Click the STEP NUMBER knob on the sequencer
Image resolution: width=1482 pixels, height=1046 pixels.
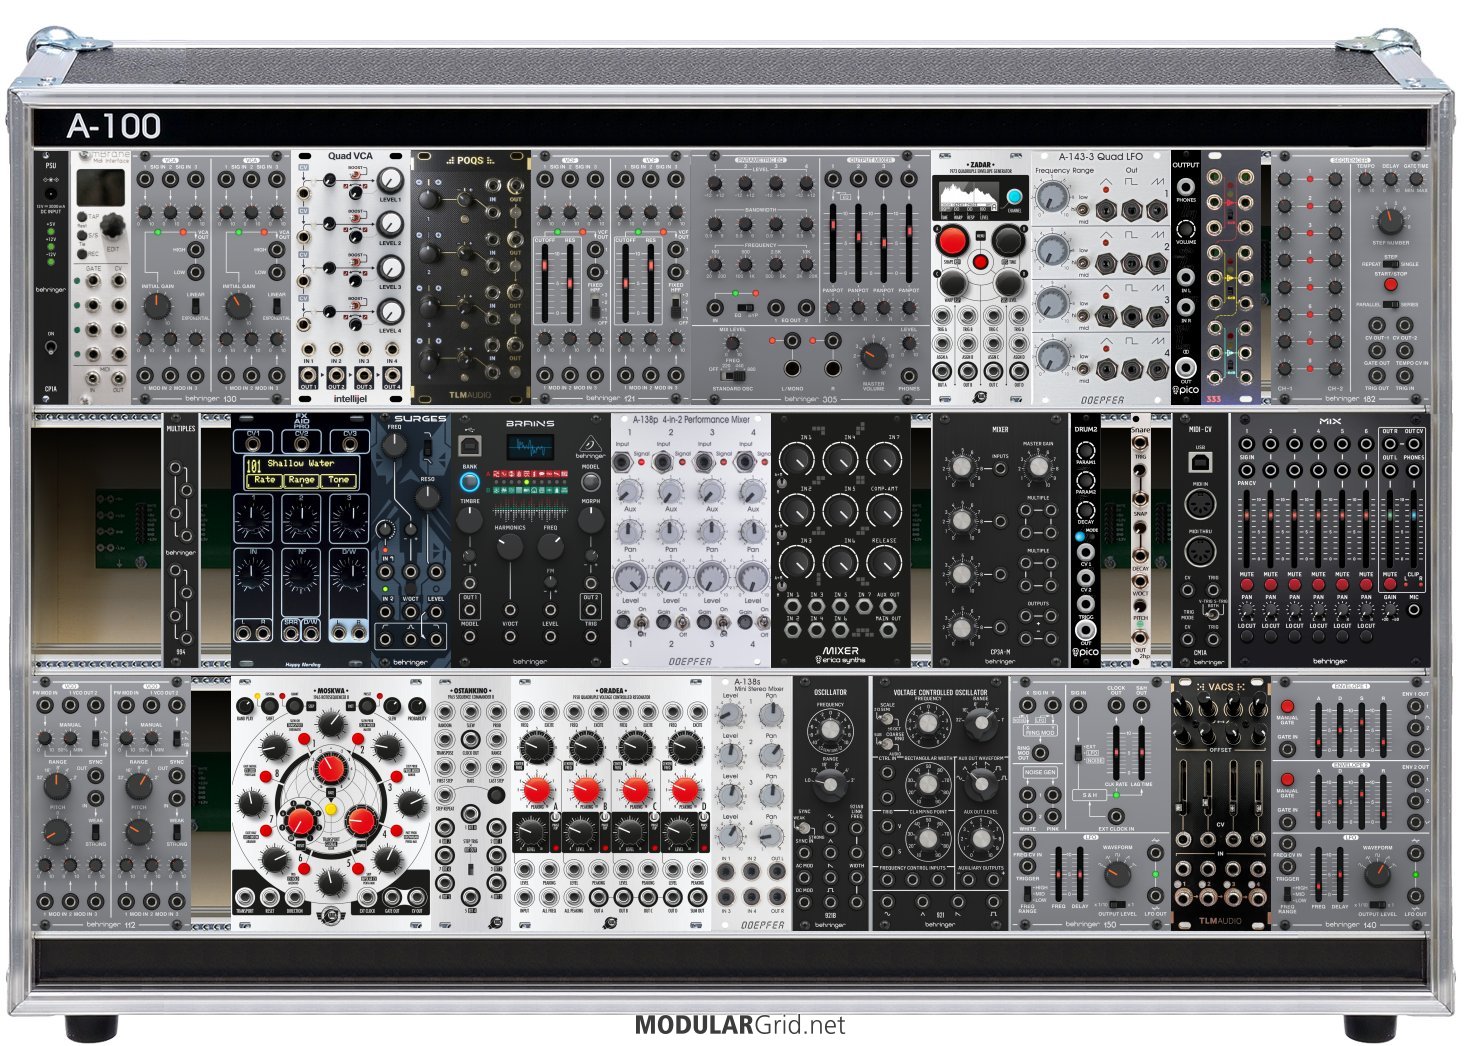pyautogui.click(x=1390, y=221)
